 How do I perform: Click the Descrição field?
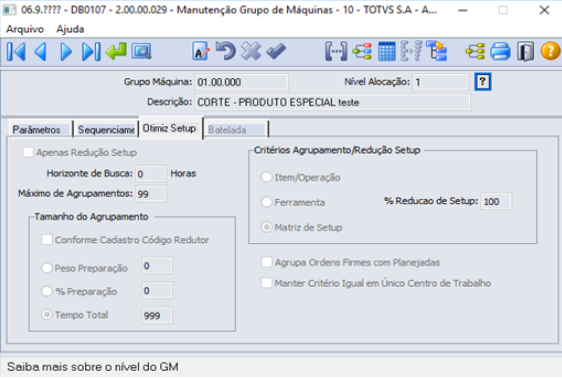tap(332, 102)
